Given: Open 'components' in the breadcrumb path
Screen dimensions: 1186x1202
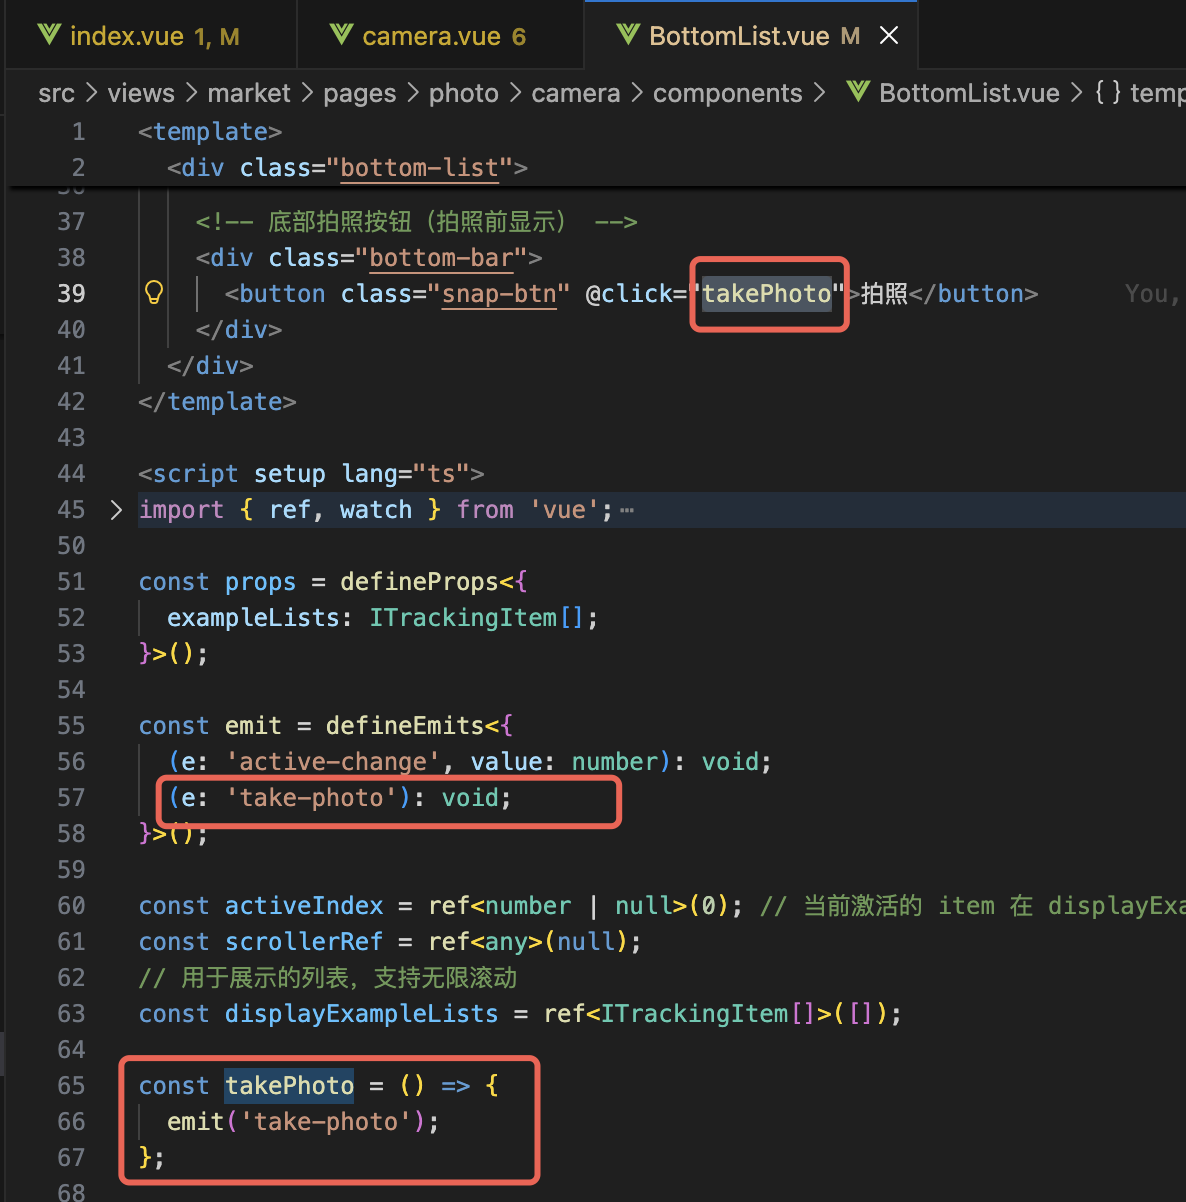Looking at the screenshot, I should coord(728,93).
